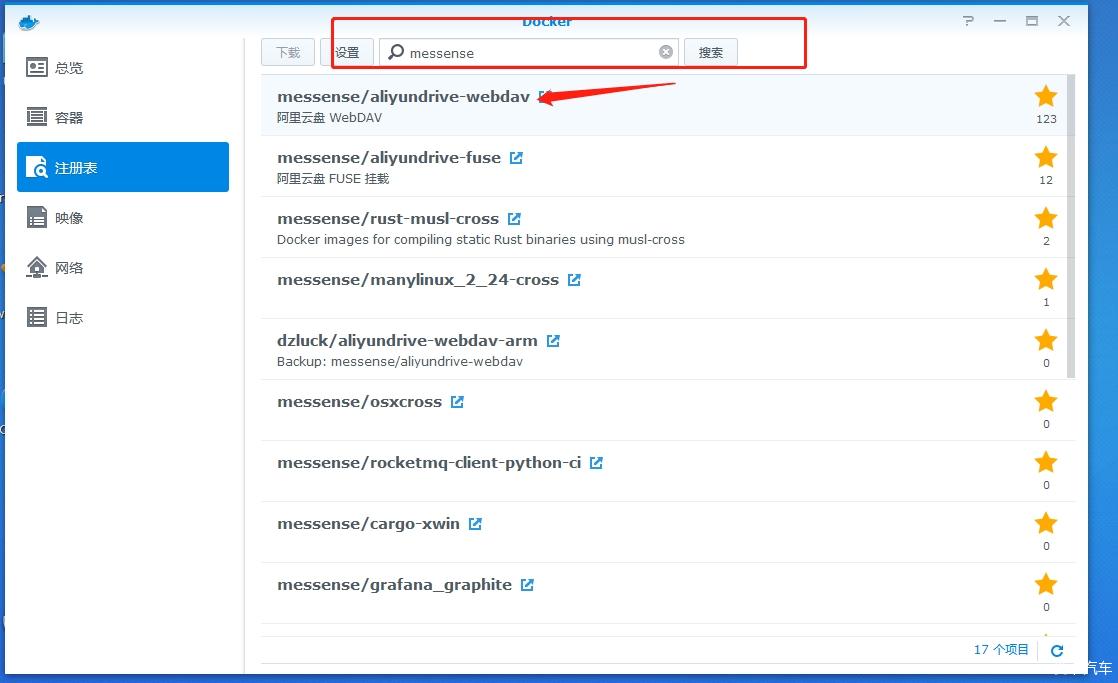1118x683 pixels.
Task: Open the 设置 settings button
Action: click(347, 52)
